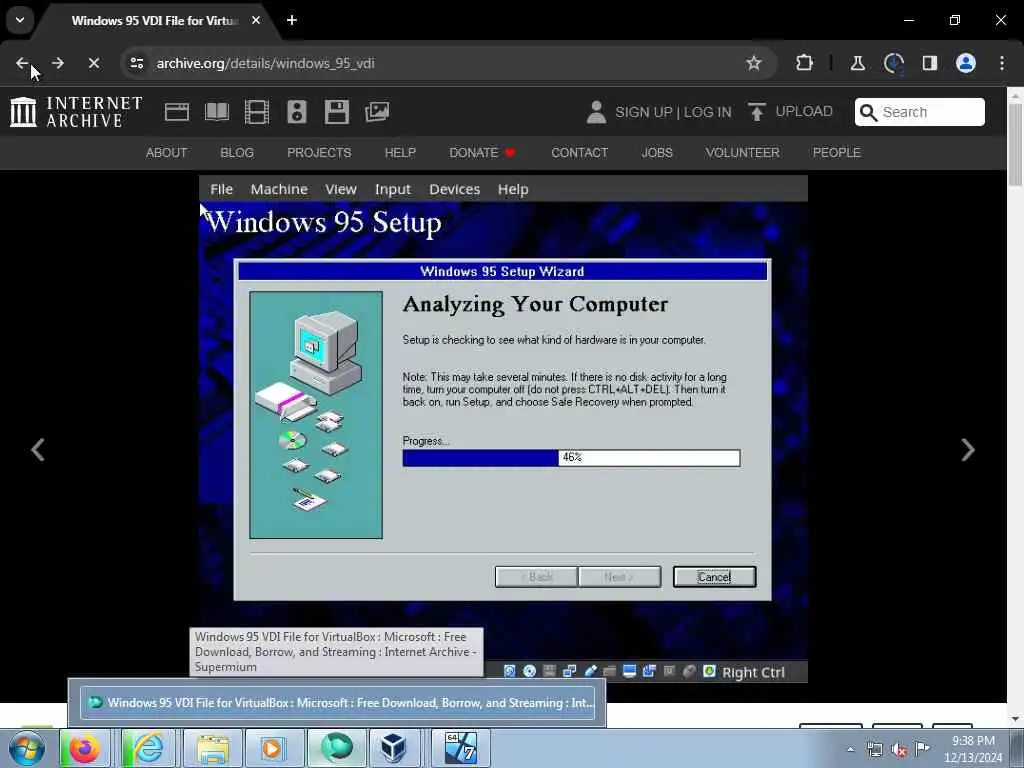Click LOG IN link
This screenshot has width=1024, height=768.
click(x=707, y=112)
